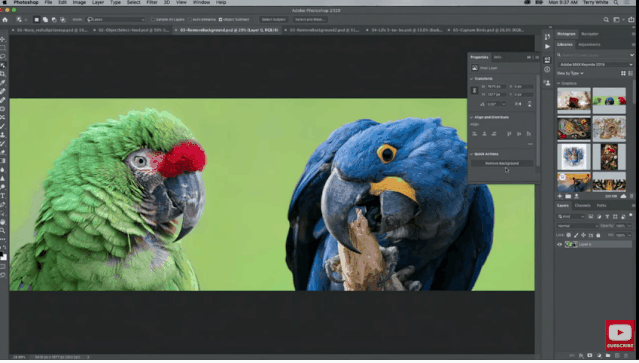
Task: Toggle Lock Image Pixels brush icon
Action: tap(576, 235)
